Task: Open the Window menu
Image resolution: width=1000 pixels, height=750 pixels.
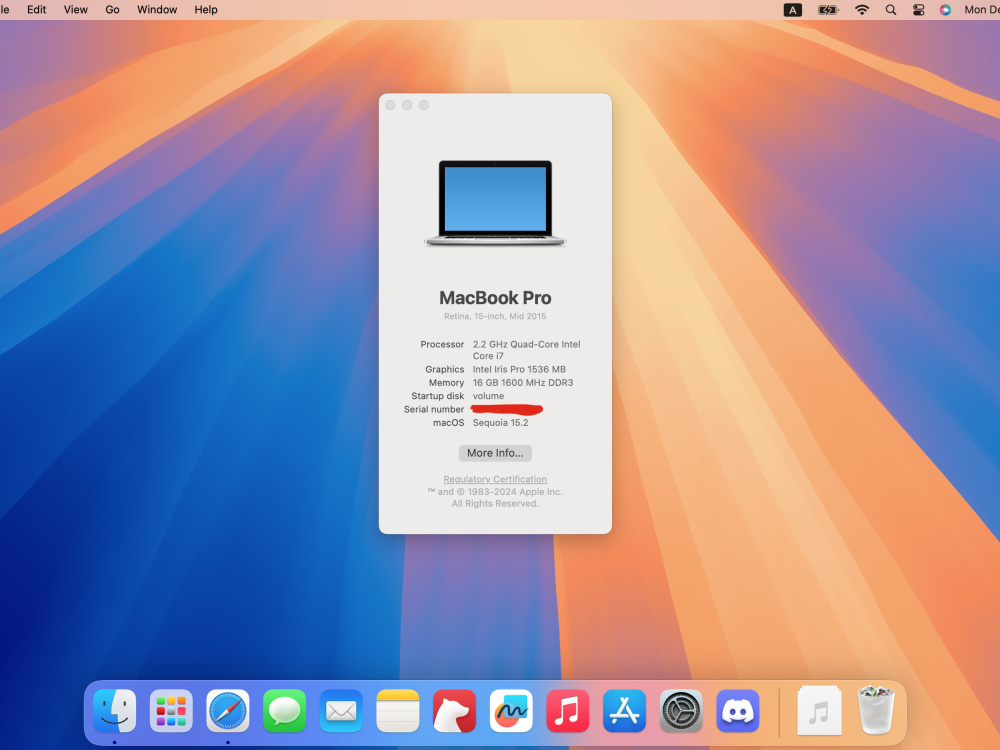Action: point(157,10)
